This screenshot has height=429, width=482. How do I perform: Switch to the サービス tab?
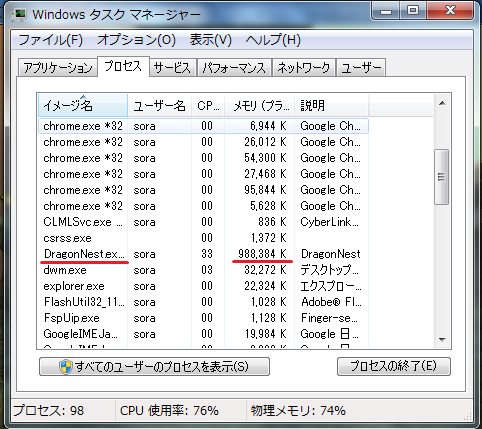(x=172, y=68)
